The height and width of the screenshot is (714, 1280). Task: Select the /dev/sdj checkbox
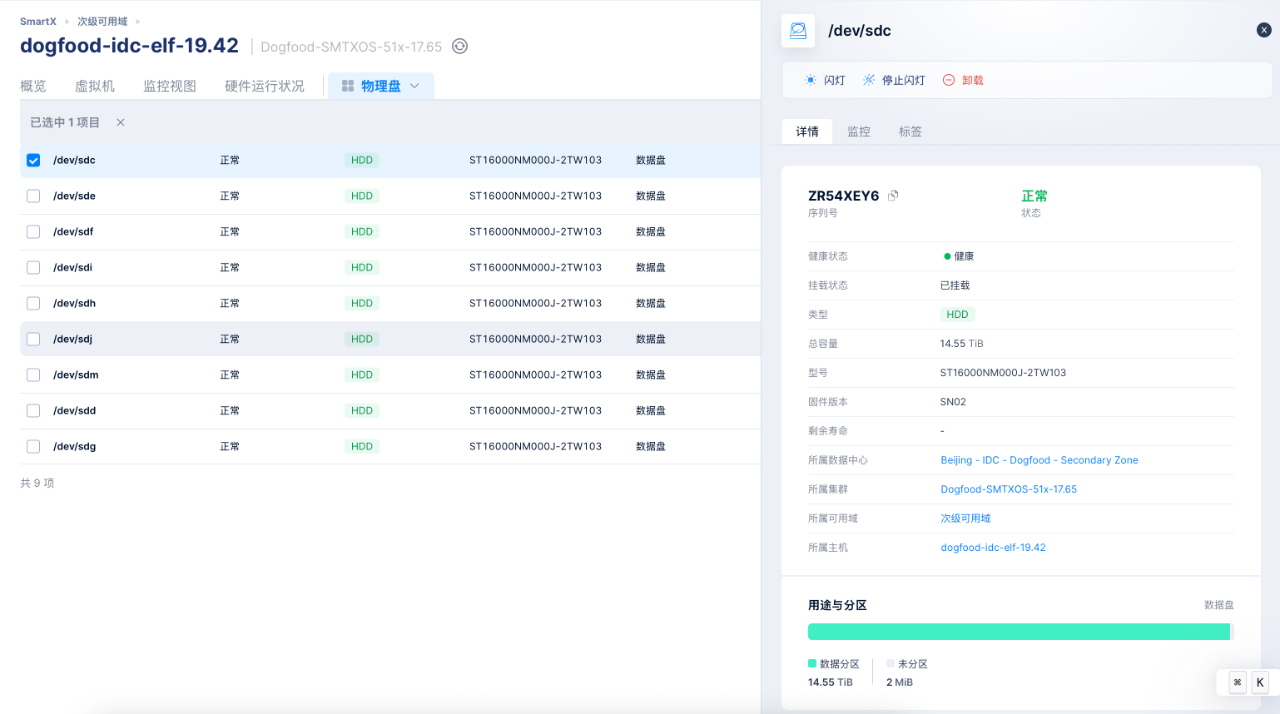click(x=33, y=339)
